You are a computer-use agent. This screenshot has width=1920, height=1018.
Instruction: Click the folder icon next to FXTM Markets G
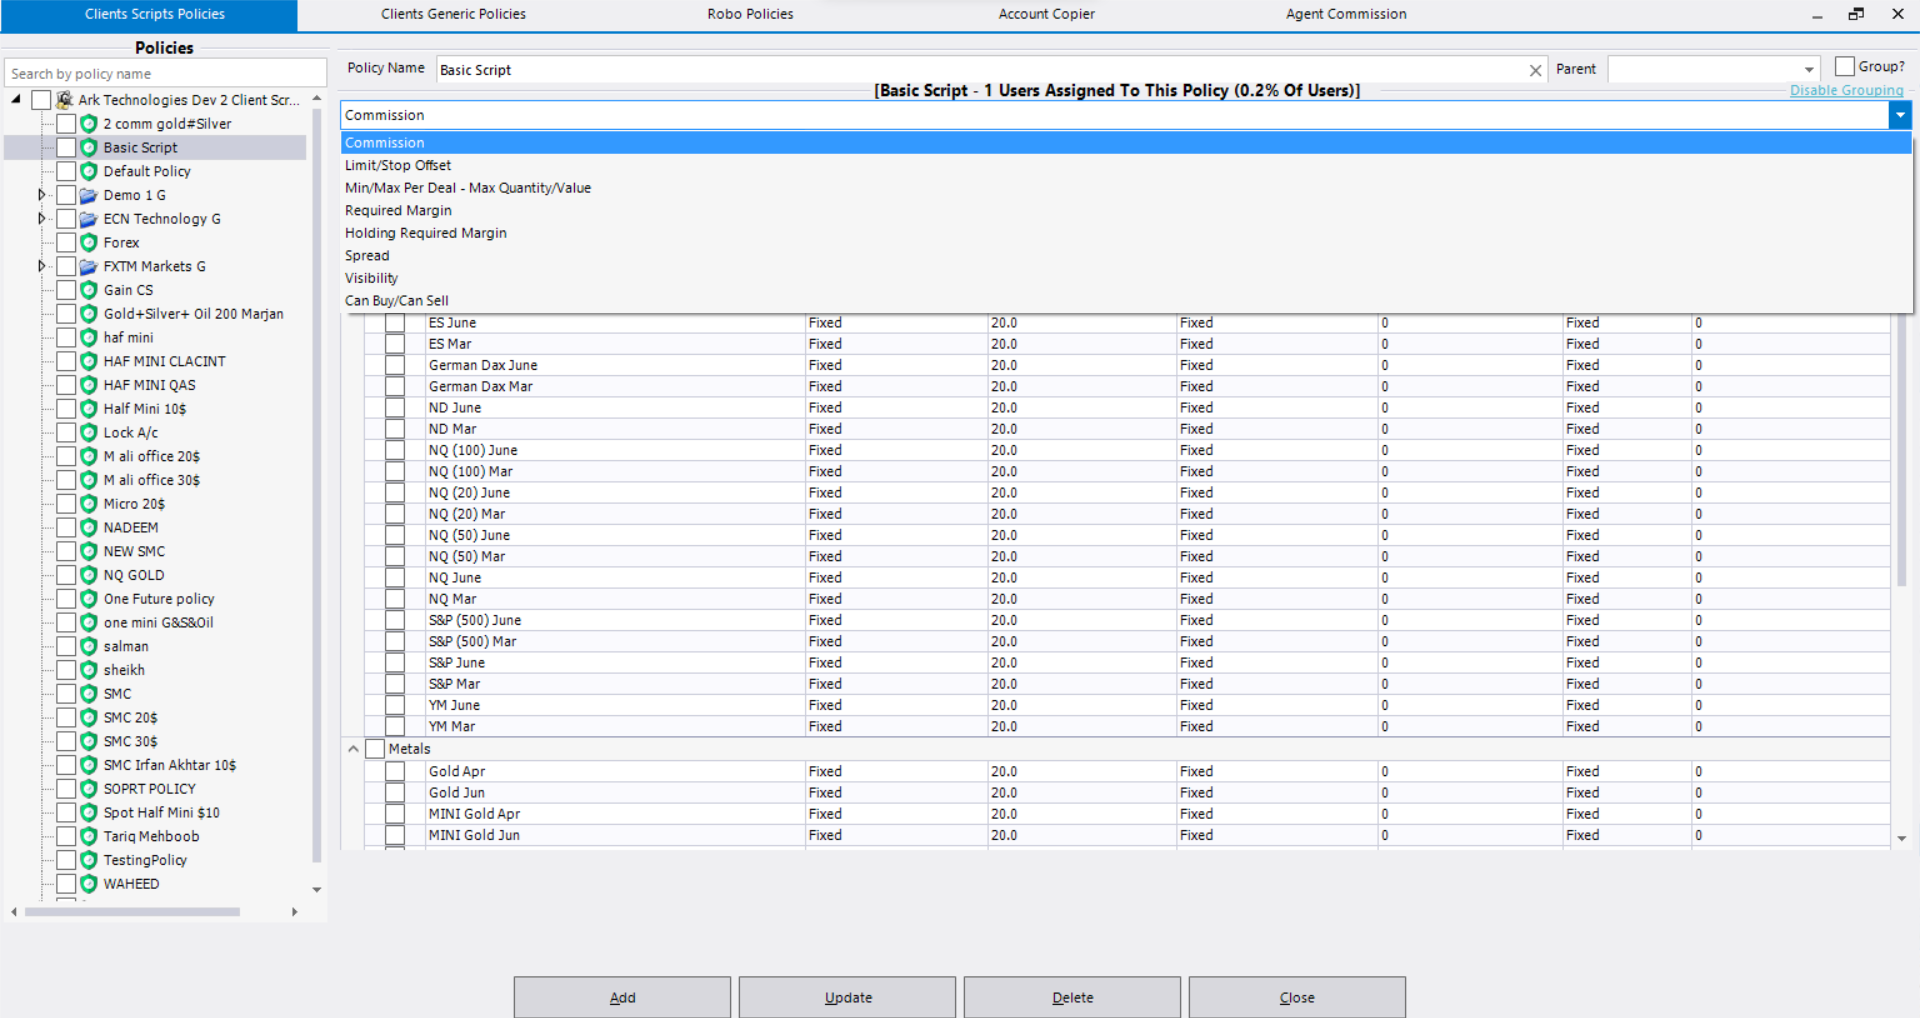89,267
